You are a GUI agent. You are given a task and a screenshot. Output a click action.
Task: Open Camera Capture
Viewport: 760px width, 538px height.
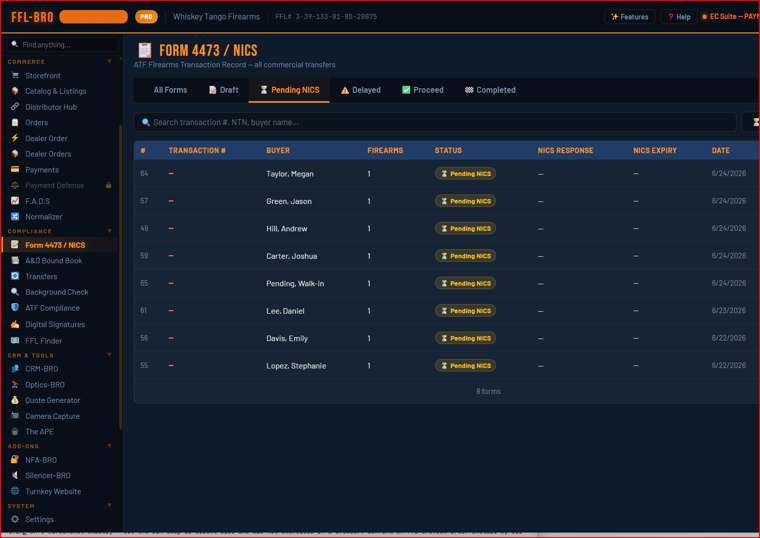[x=52, y=416]
